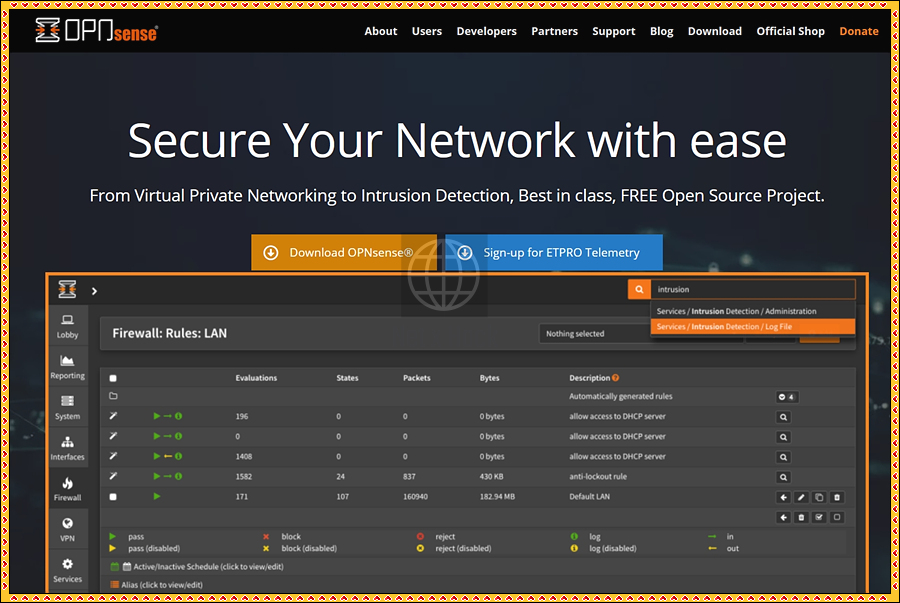Click the Firewall: Rules: LAN title
Viewport: 900px width, 603px height.
pyautogui.click(x=169, y=333)
